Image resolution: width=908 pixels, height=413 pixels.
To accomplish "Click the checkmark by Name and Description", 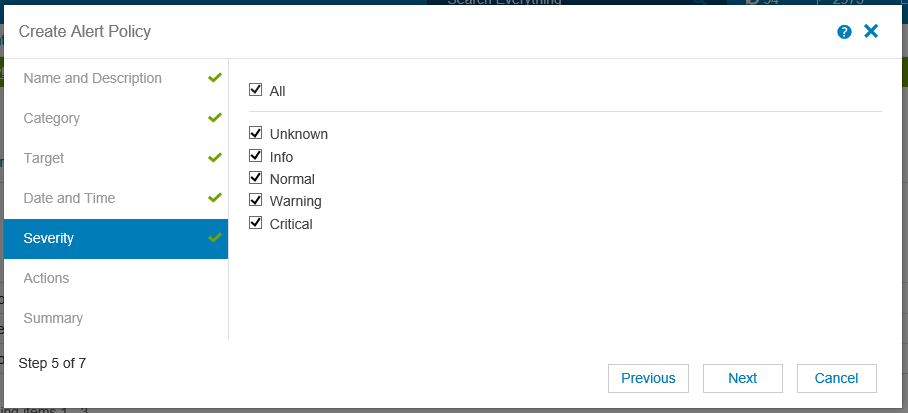I will 215,78.
